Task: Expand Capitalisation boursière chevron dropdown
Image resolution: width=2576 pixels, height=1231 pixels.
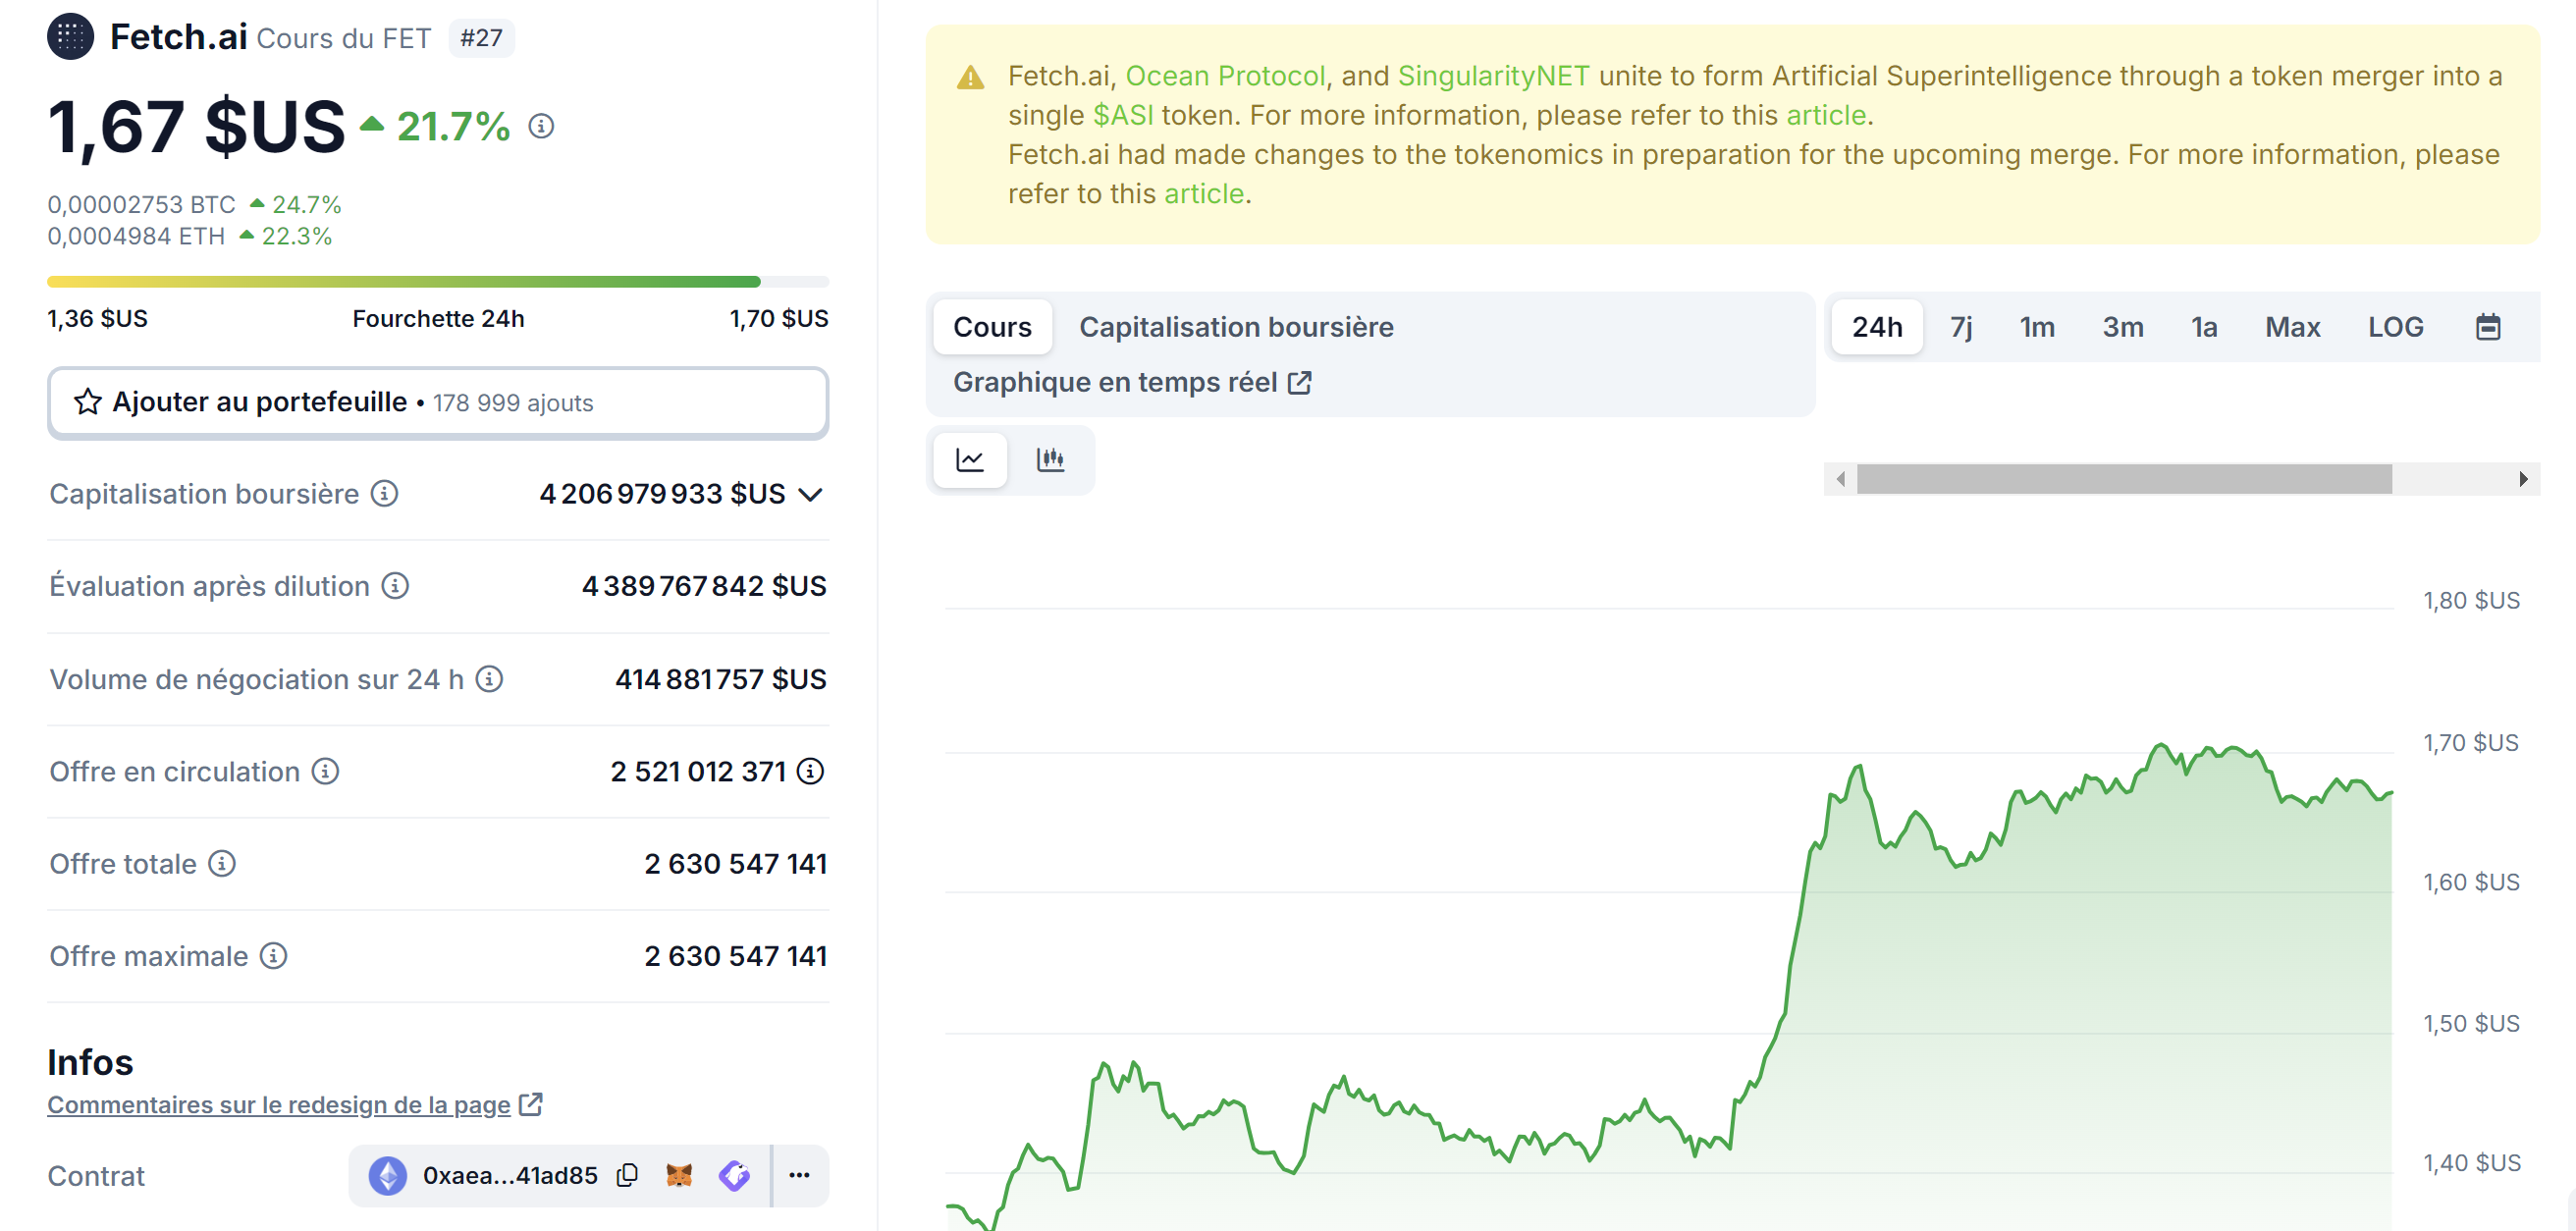Action: [811, 495]
